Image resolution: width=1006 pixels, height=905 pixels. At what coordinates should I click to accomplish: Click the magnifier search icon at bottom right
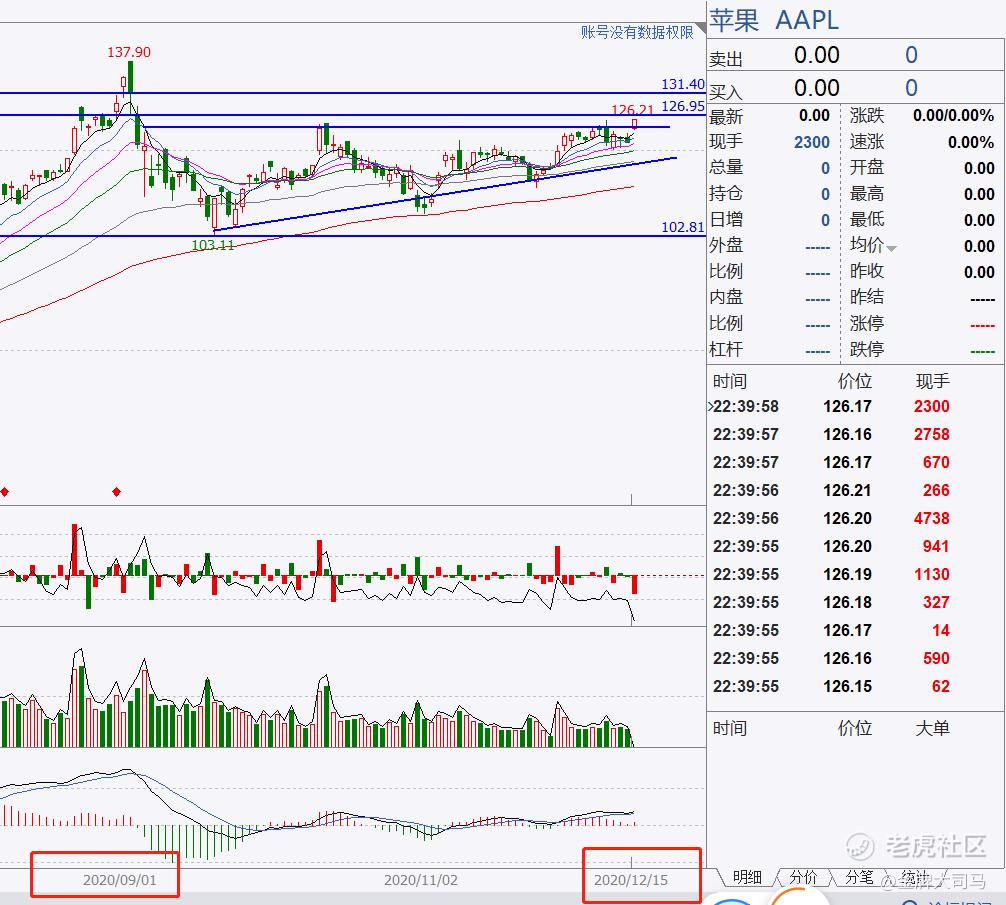pos(910,899)
